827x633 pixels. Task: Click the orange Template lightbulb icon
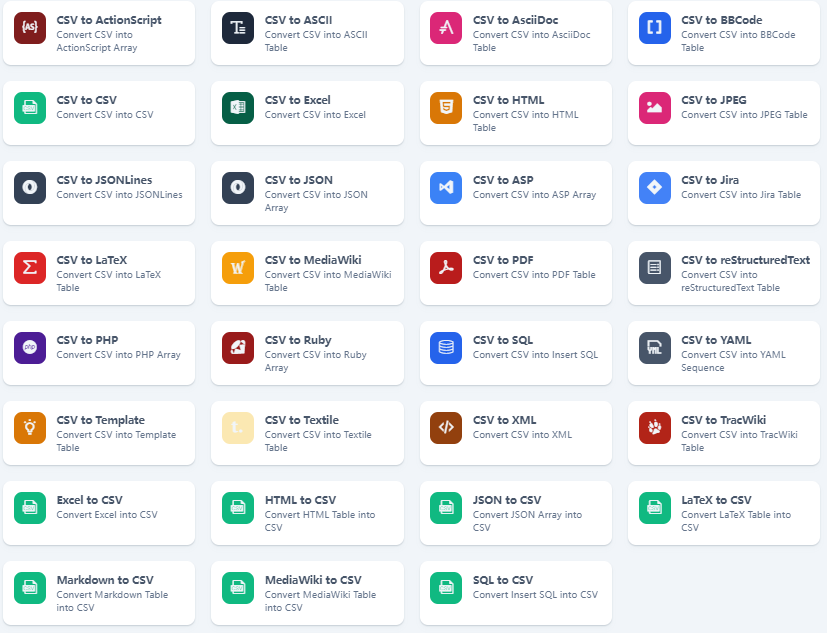pos(30,427)
